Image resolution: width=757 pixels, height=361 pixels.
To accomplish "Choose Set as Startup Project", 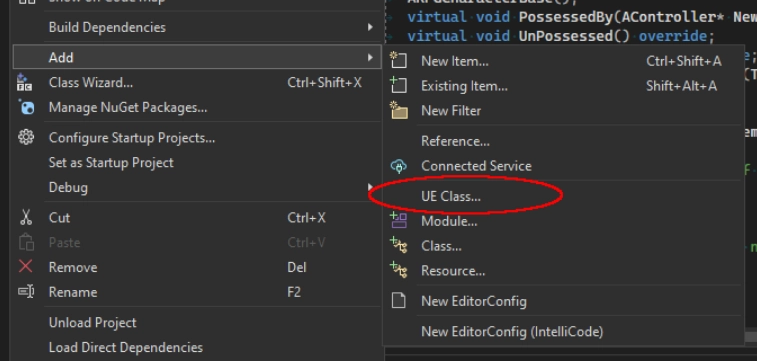I will tap(196, 163).
